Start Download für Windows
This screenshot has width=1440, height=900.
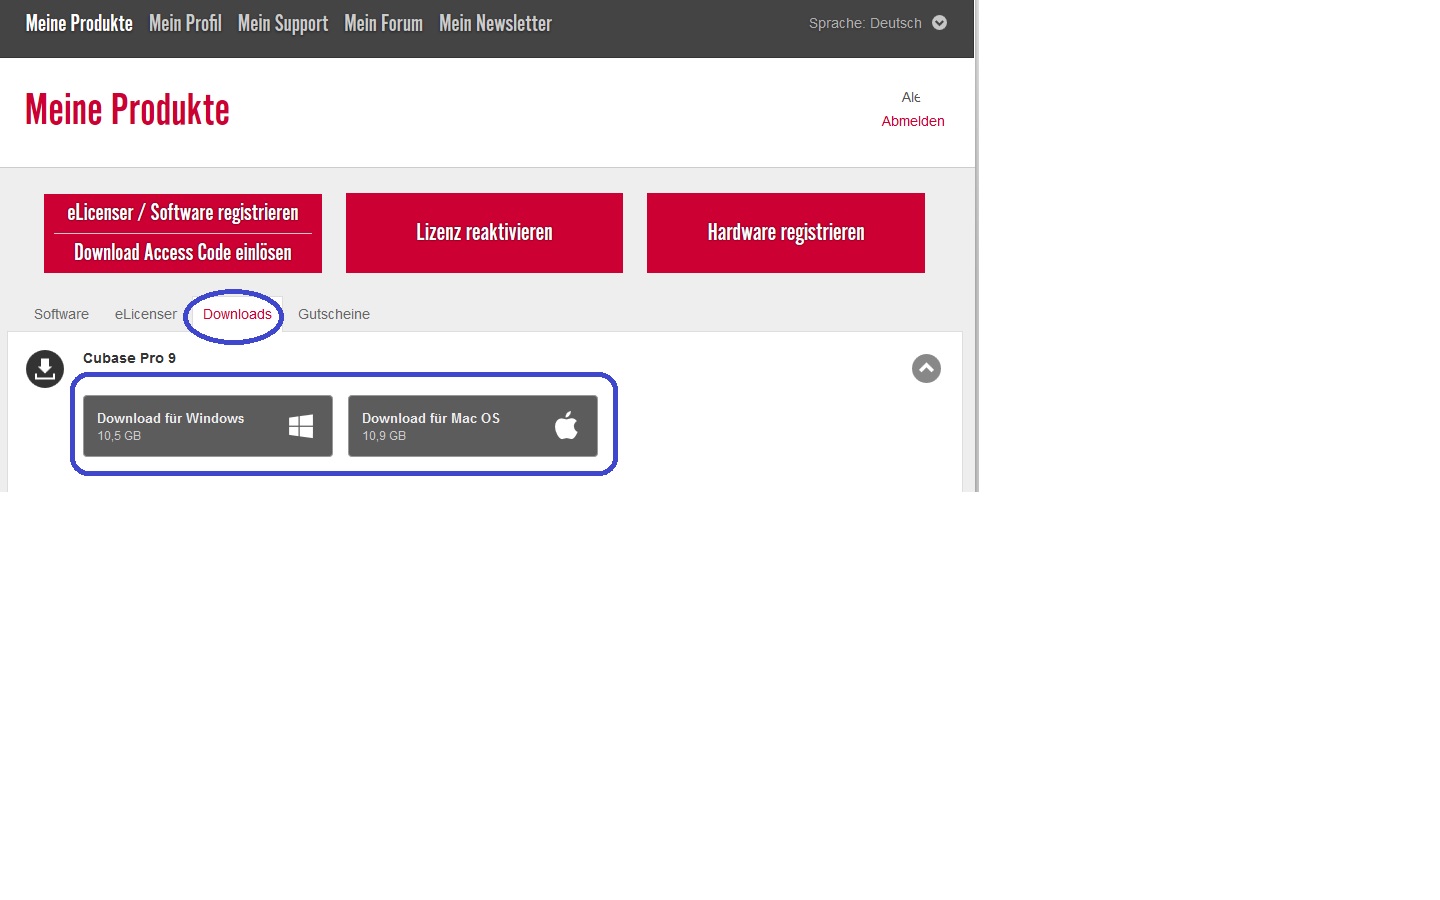[x=208, y=426]
